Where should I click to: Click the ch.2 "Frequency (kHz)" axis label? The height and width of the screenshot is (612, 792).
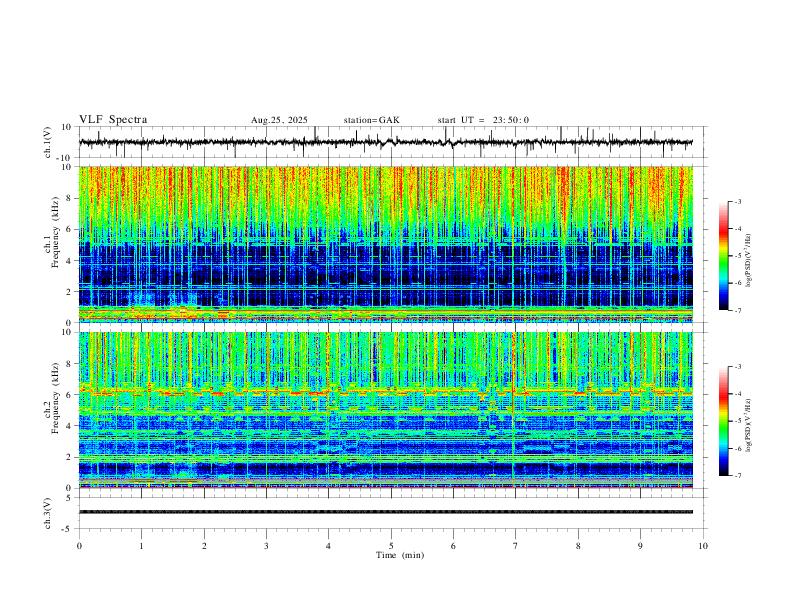tap(56, 399)
